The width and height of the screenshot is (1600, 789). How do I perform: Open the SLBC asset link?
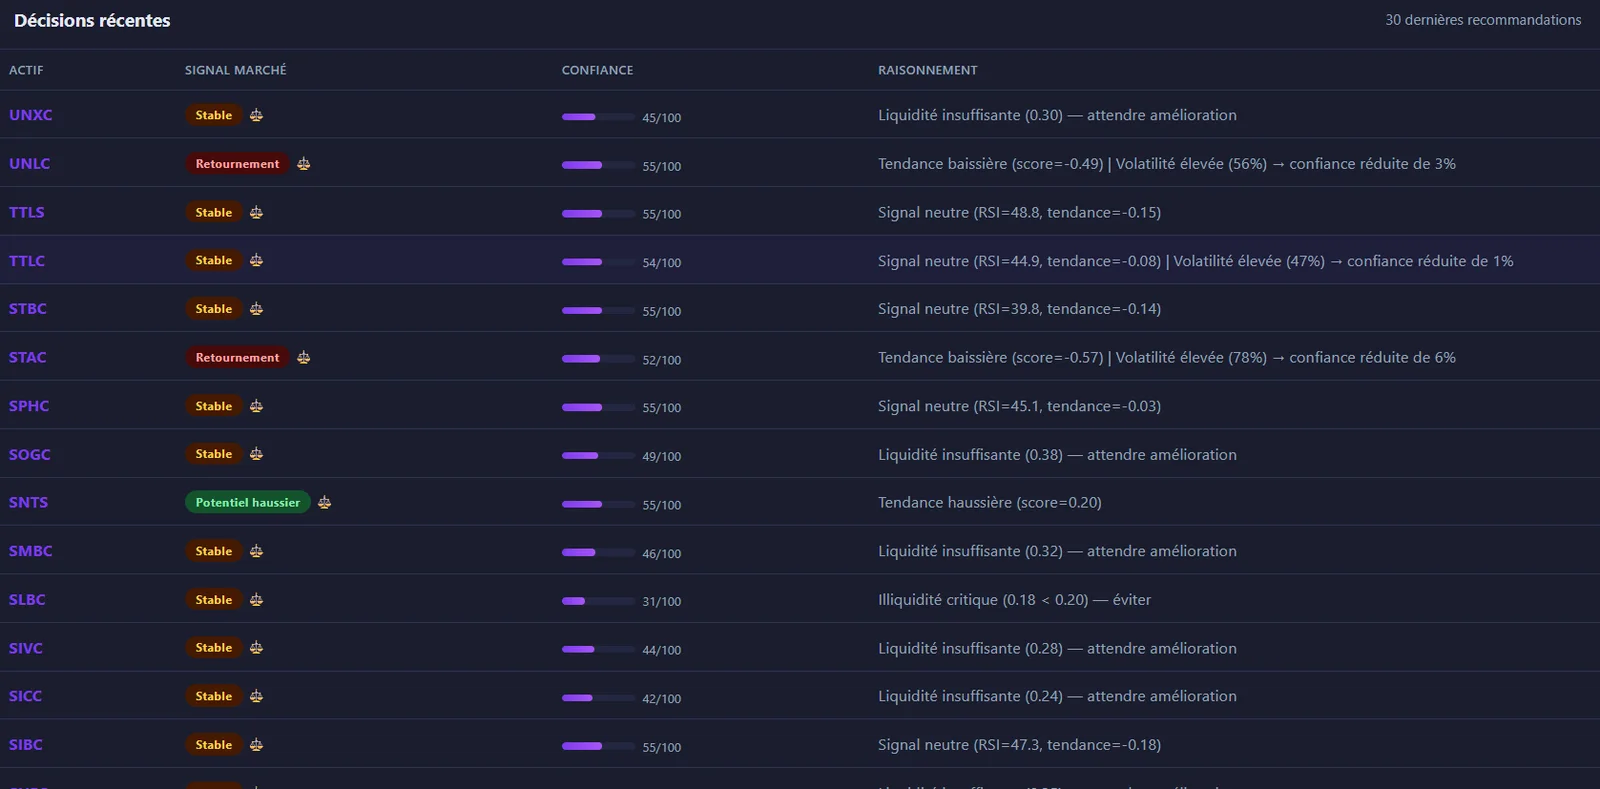pos(27,600)
